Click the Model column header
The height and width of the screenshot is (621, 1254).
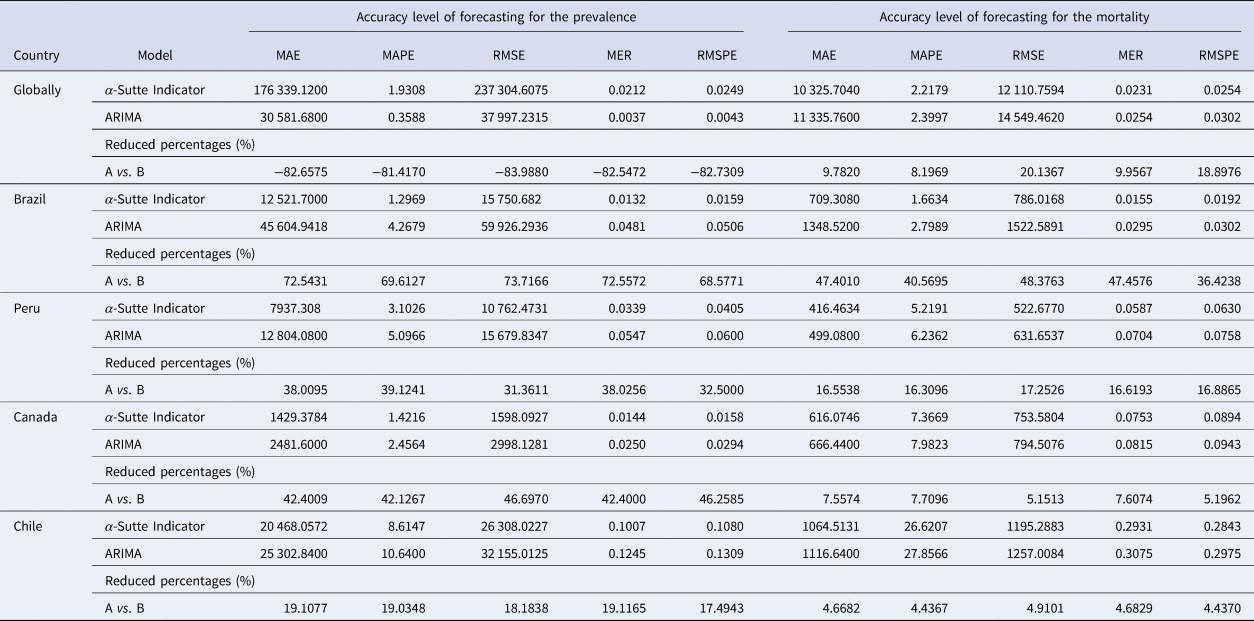point(155,57)
